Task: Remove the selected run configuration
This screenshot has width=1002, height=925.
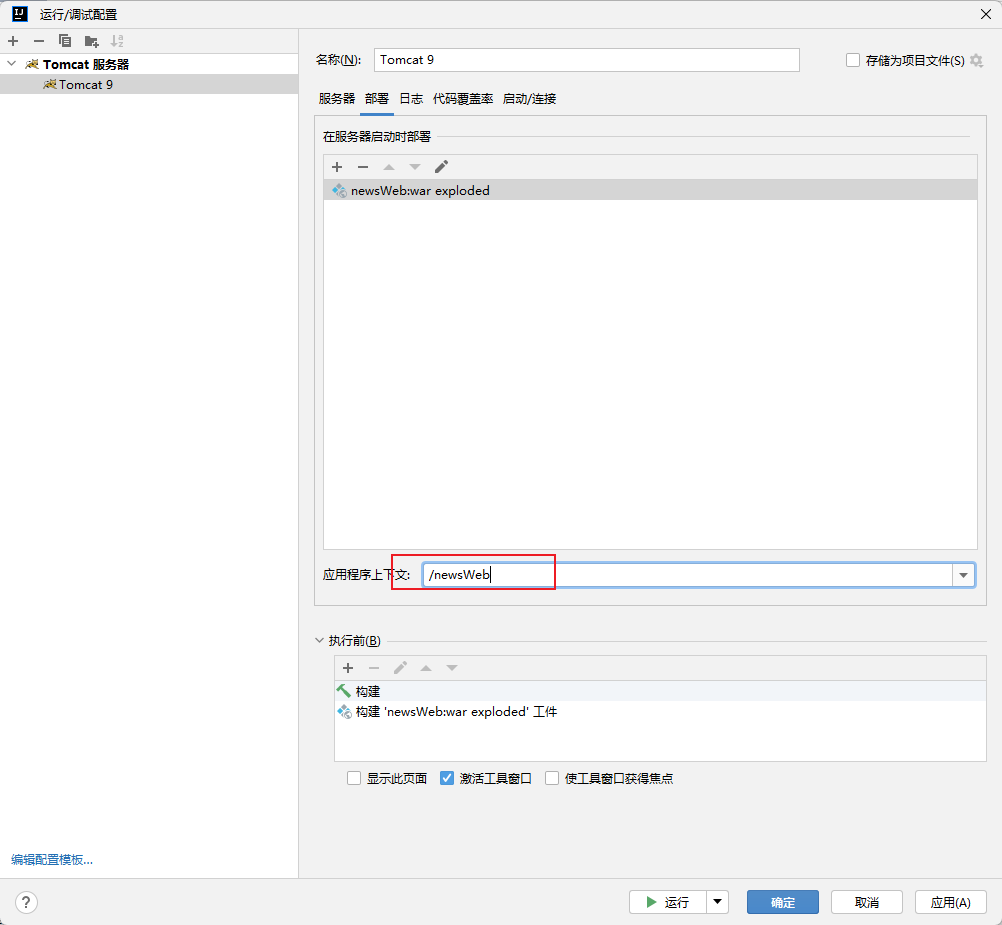Action: pos(39,41)
